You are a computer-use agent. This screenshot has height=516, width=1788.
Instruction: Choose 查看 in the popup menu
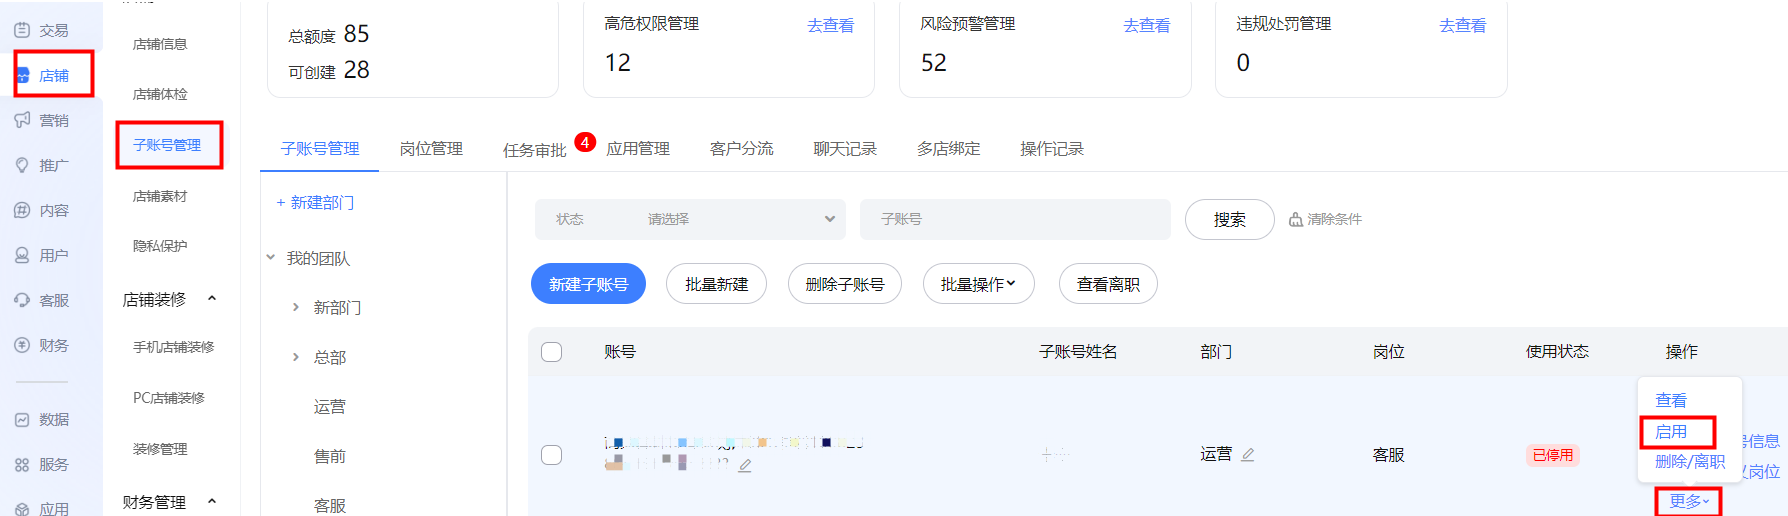[1671, 400]
